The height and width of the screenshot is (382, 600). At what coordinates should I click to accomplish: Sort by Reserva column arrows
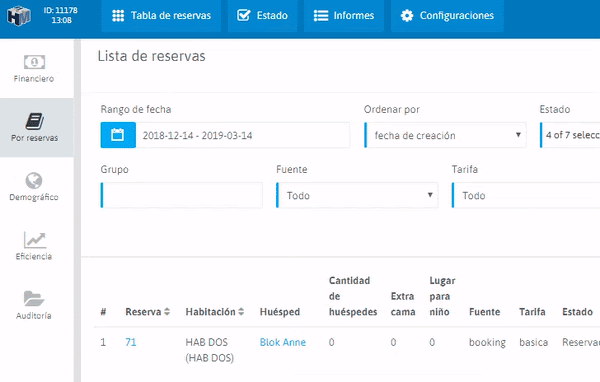(167, 312)
